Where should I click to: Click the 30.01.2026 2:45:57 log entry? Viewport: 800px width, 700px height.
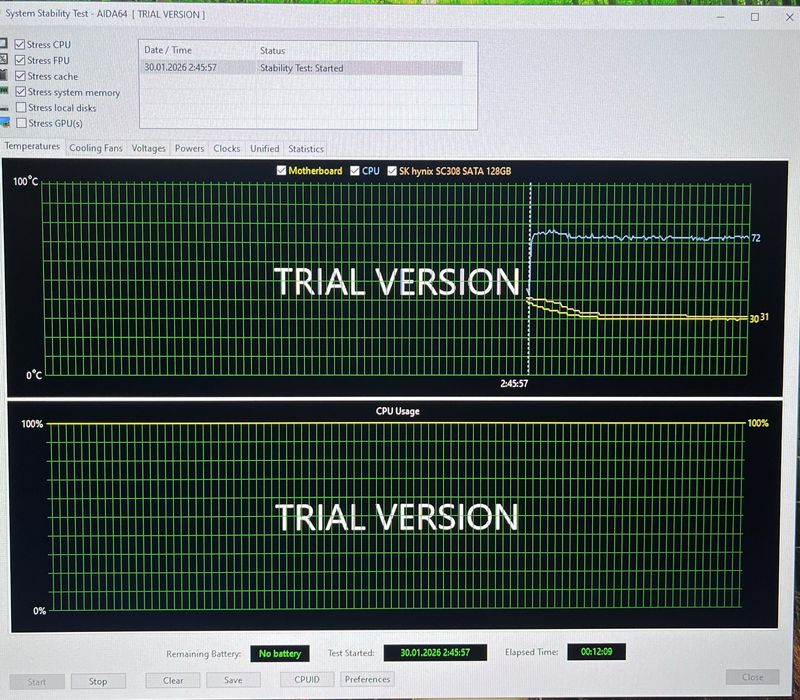coord(181,67)
